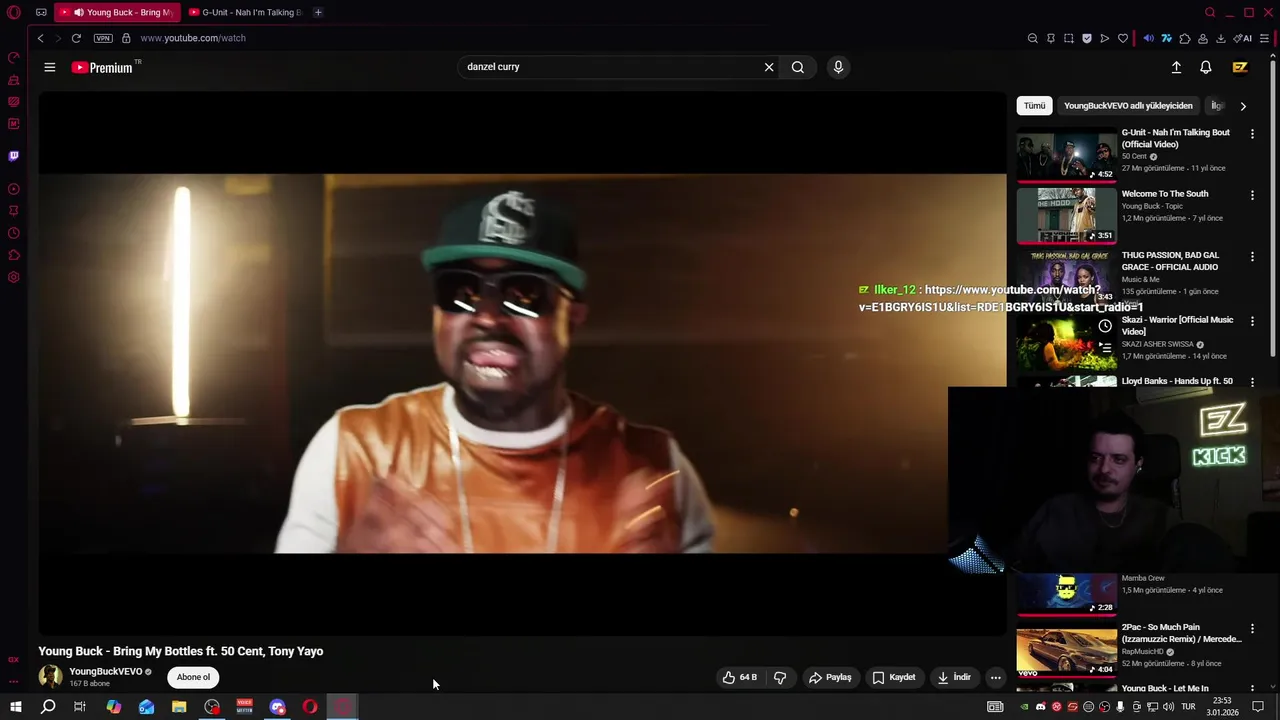1280x720 pixels.
Task: Open the ad blocker shield icon
Action: click(1086, 38)
